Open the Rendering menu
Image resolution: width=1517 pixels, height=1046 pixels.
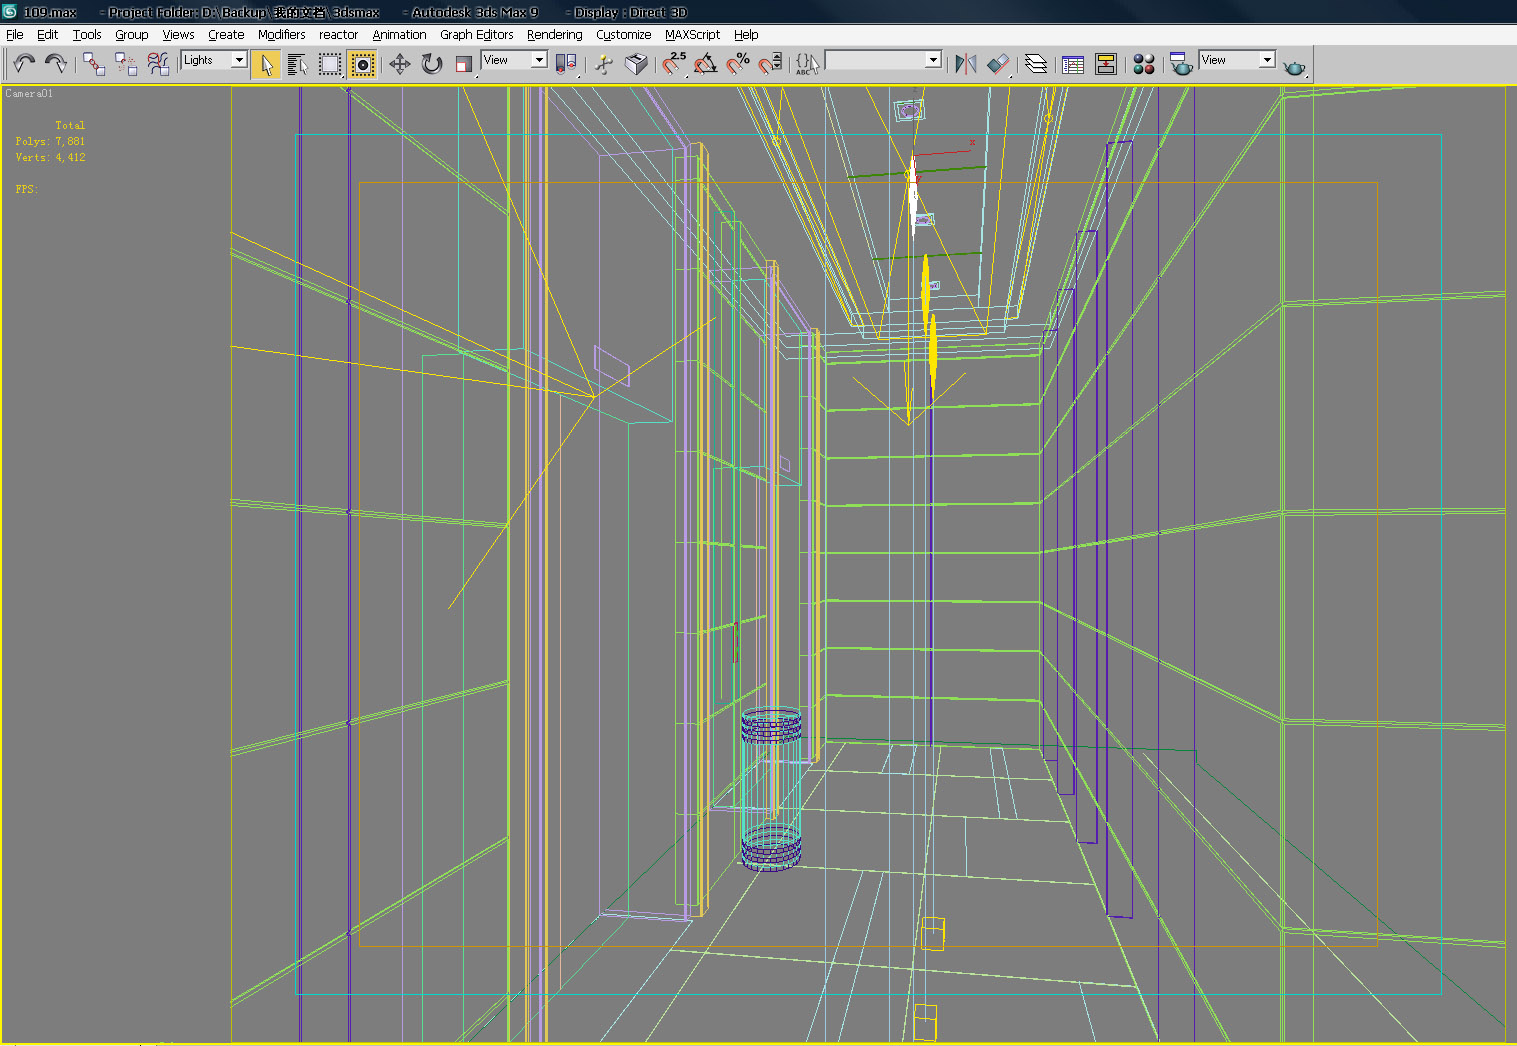pyautogui.click(x=554, y=34)
